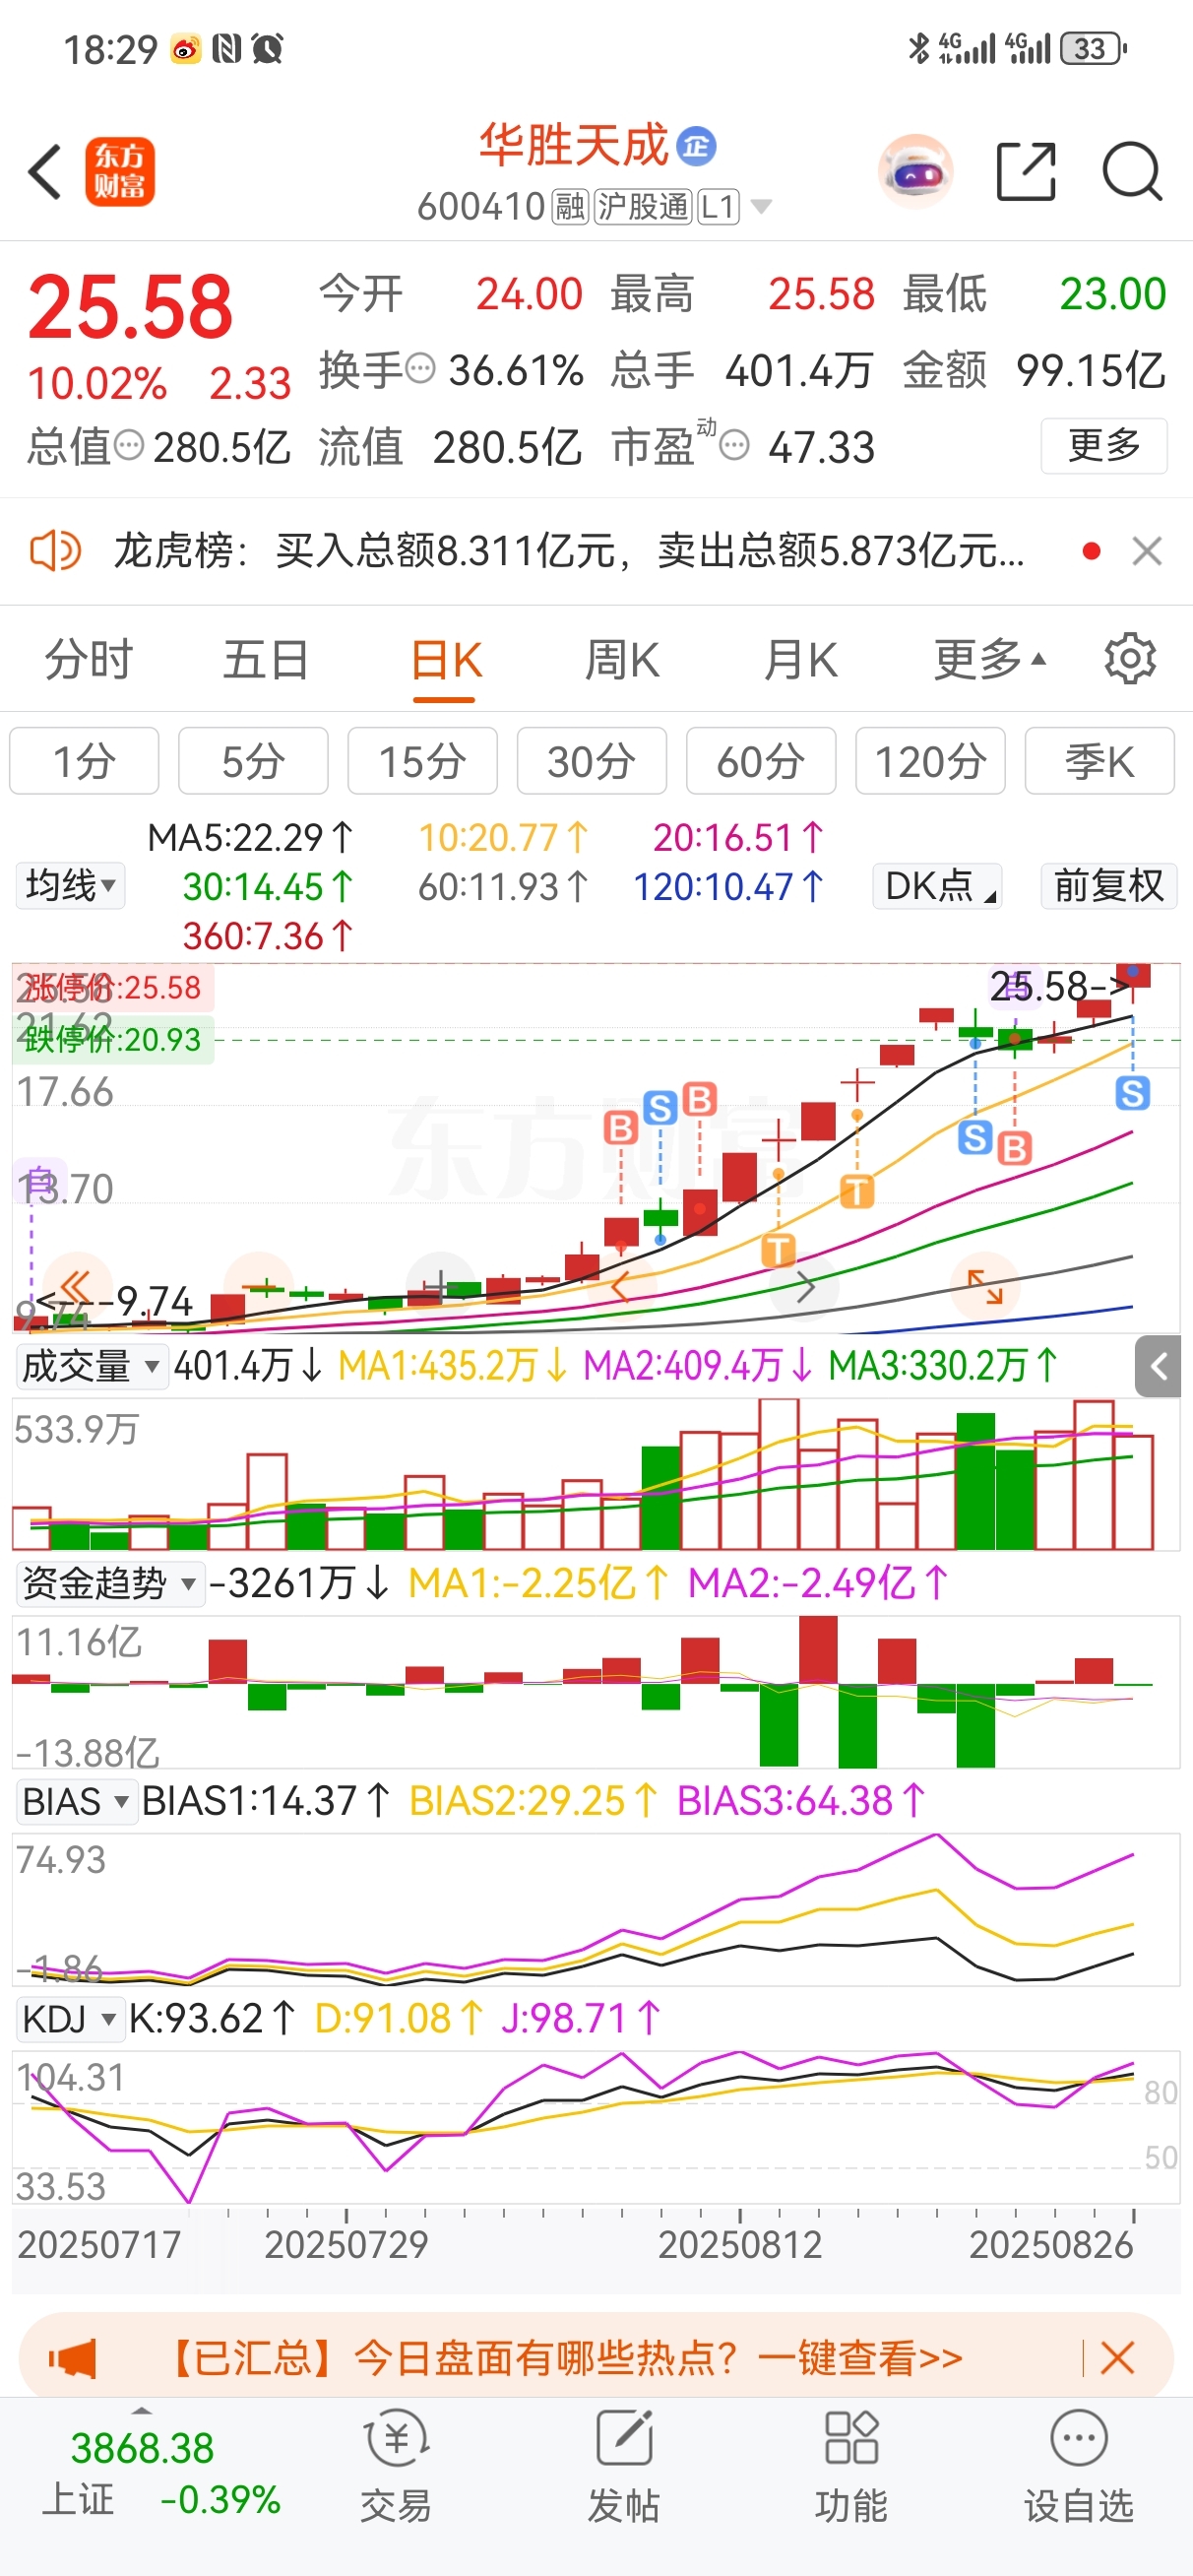This screenshot has width=1193, height=2576.
Task: Switch to the 周K tab
Action: [x=622, y=660]
